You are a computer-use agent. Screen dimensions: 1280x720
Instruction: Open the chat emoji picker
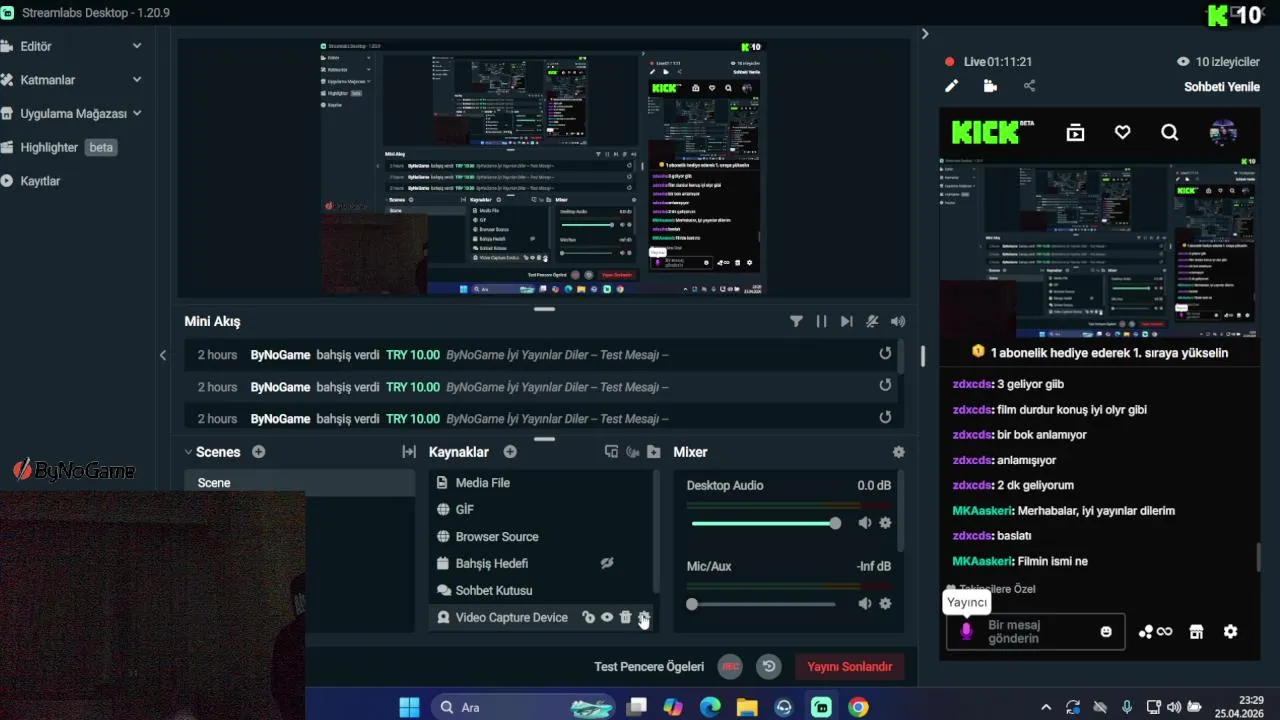coord(1106,632)
